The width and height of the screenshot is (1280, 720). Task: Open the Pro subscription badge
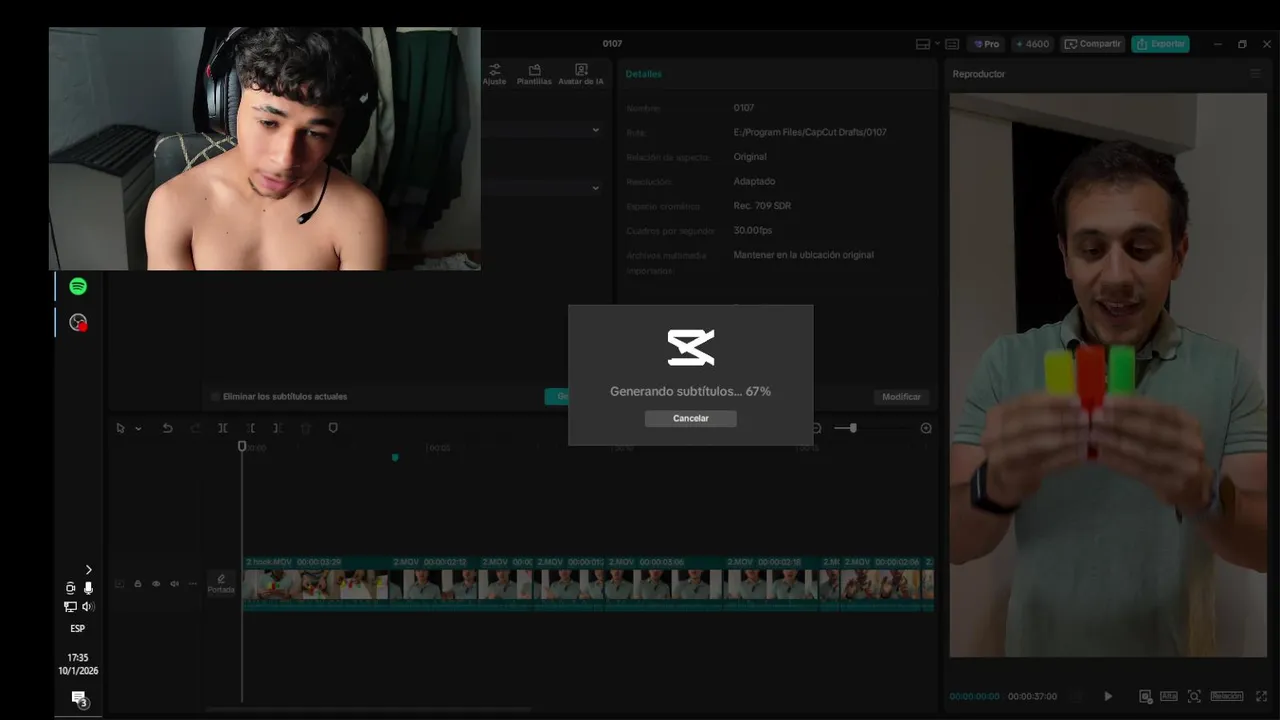tap(986, 44)
